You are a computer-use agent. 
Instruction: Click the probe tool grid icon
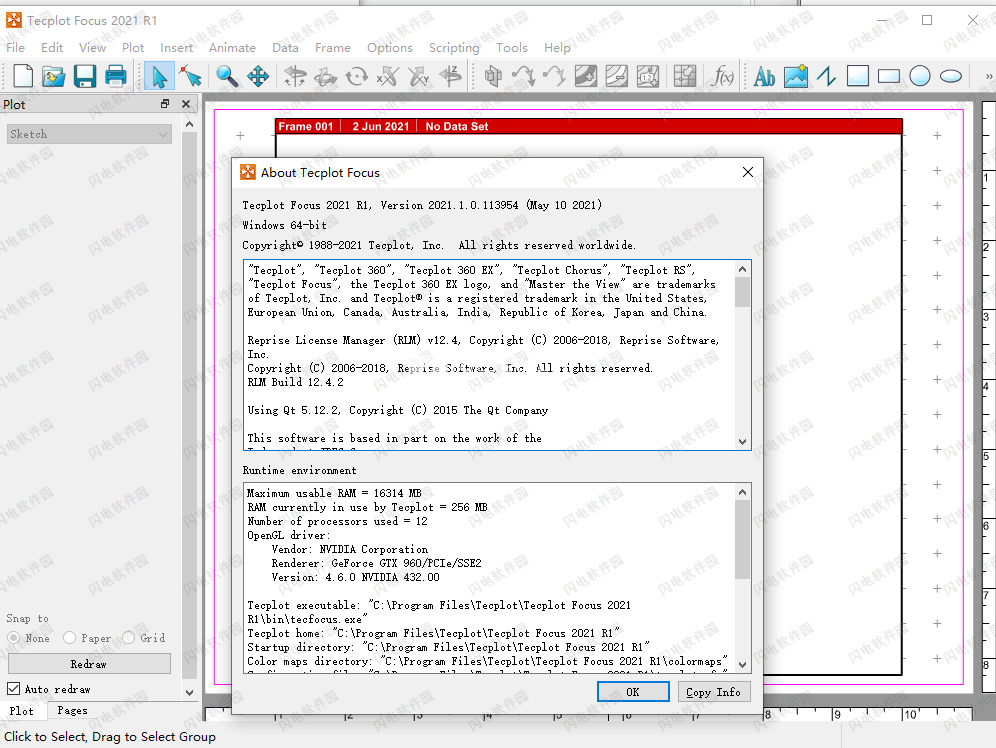685,76
